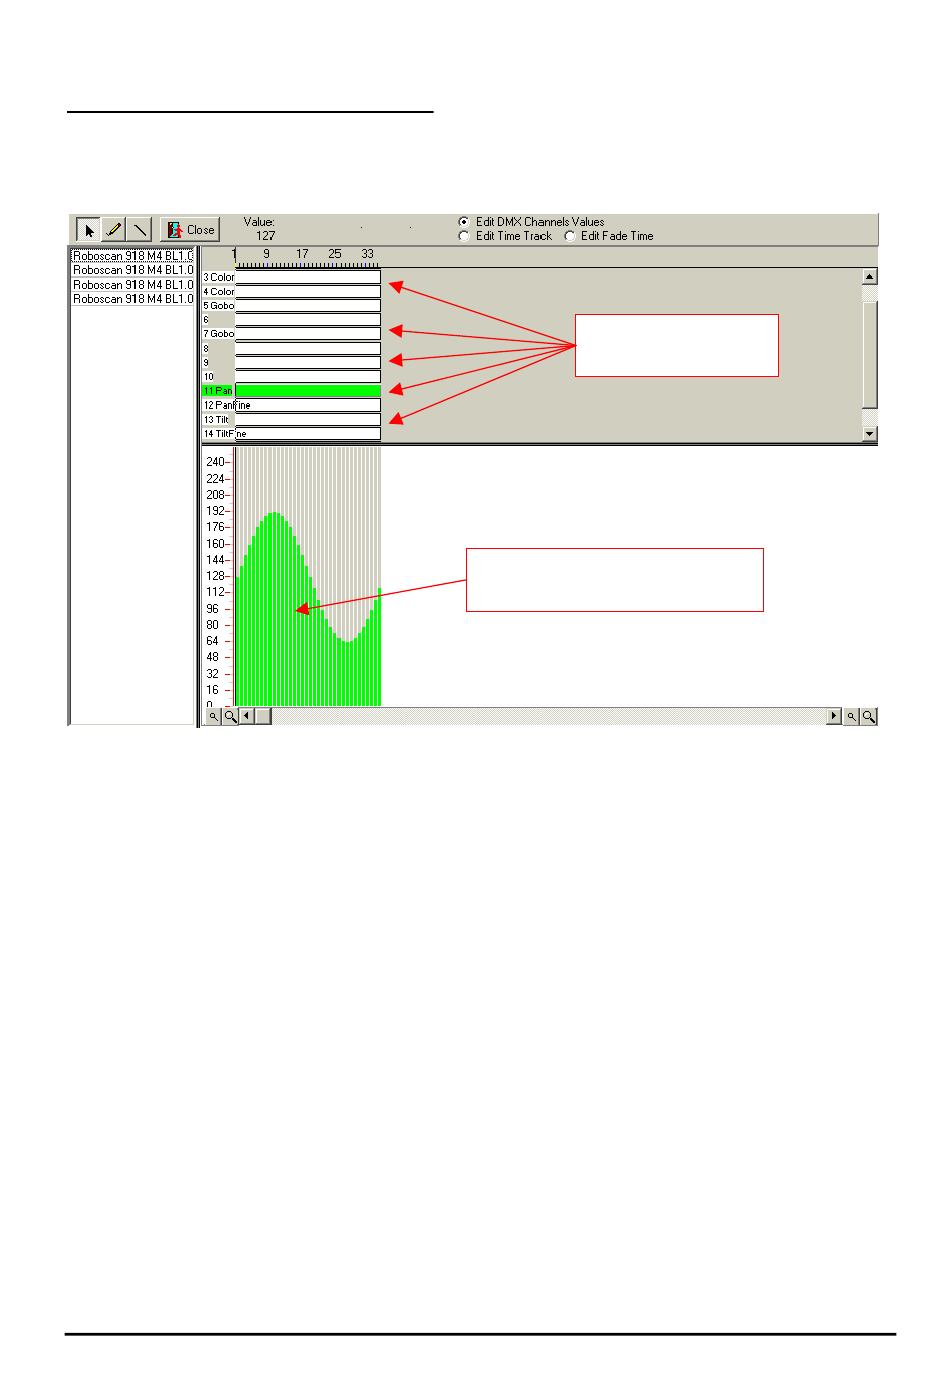This screenshot has height=1379, width=950.
Task: Select the pencil draw tool
Action: click(x=114, y=230)
